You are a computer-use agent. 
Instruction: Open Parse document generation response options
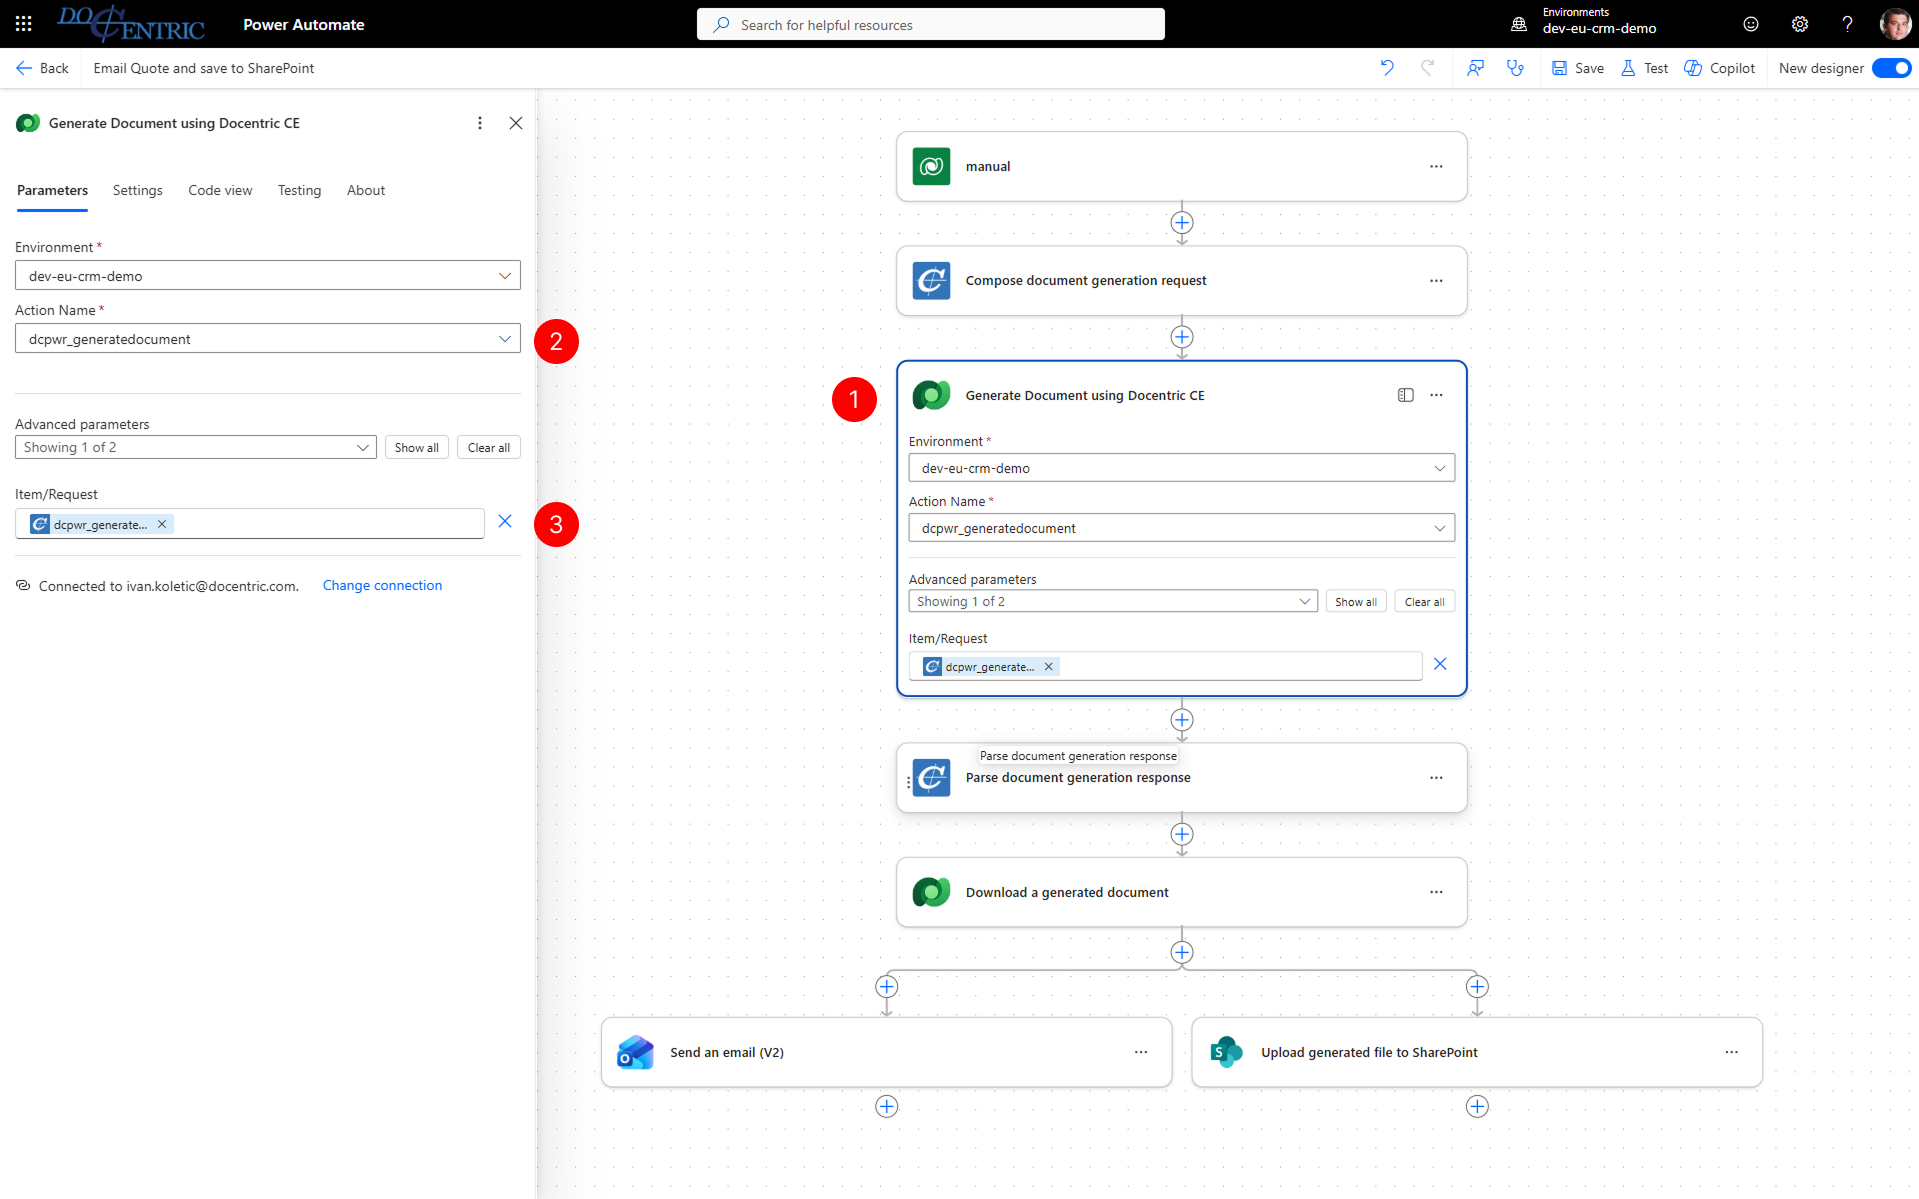coord(1436,778)
